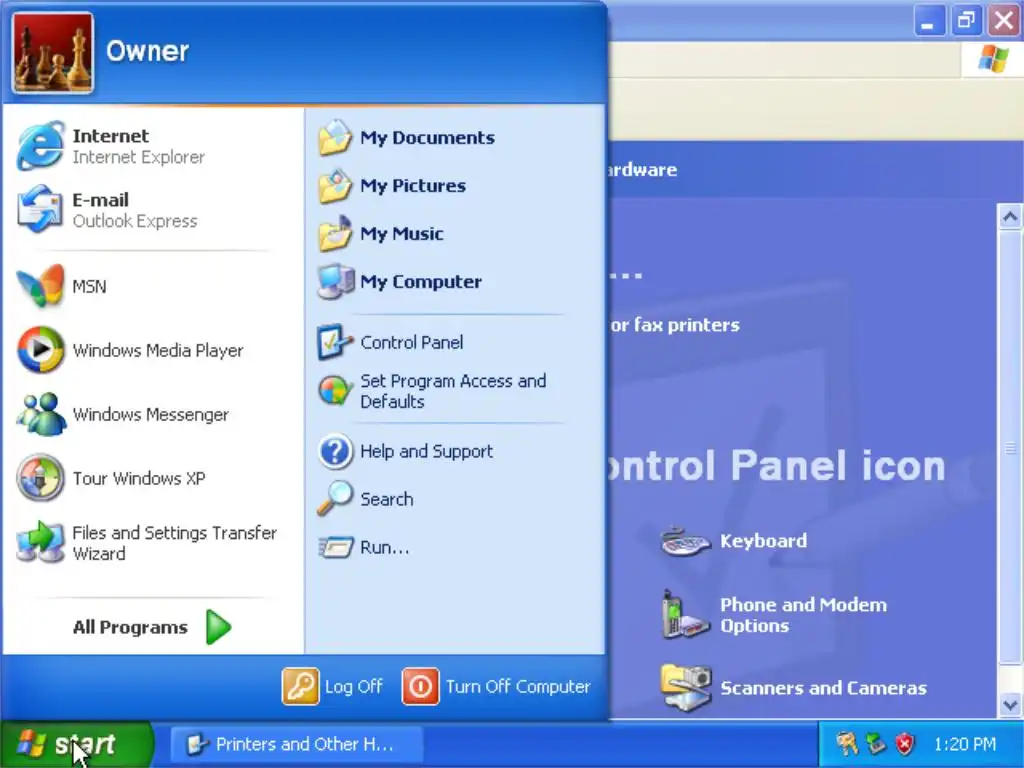Image resolution: width=1024 pixels, height=768 pixels.
Task: Expand All Programs menu
Action: click(152, 627)
